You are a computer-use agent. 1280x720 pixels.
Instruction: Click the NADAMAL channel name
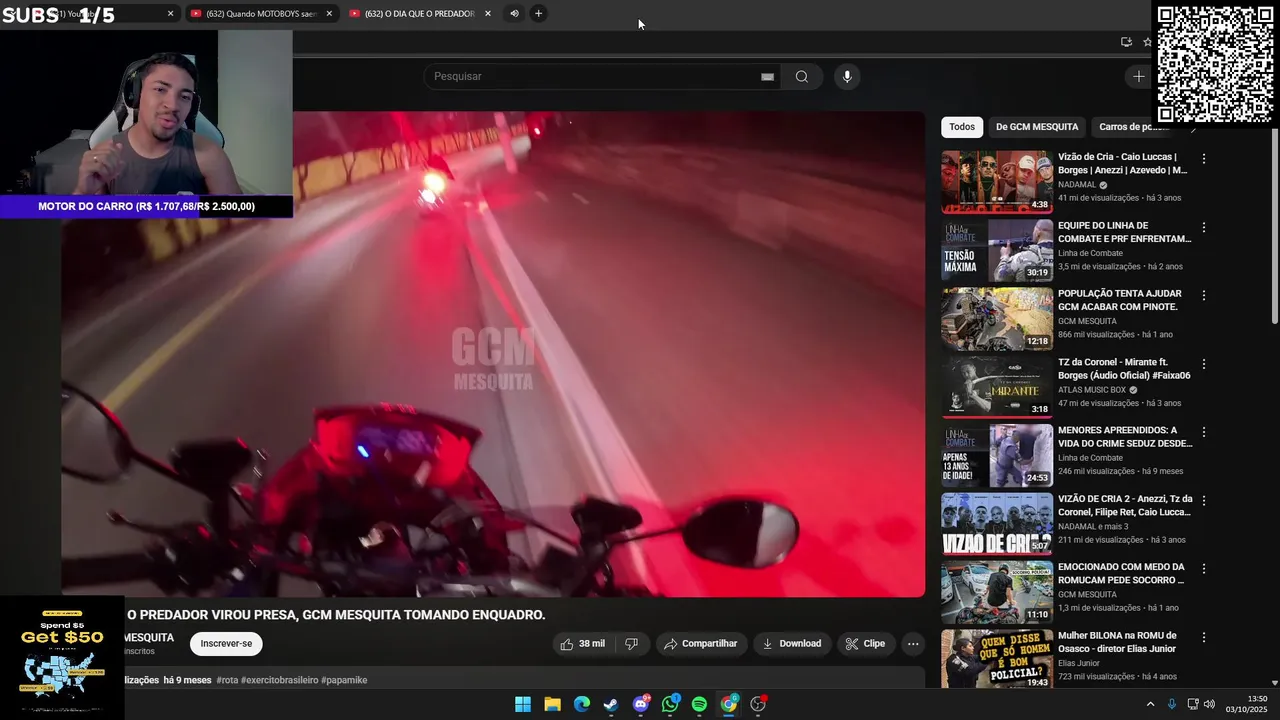click(1077, 185)
